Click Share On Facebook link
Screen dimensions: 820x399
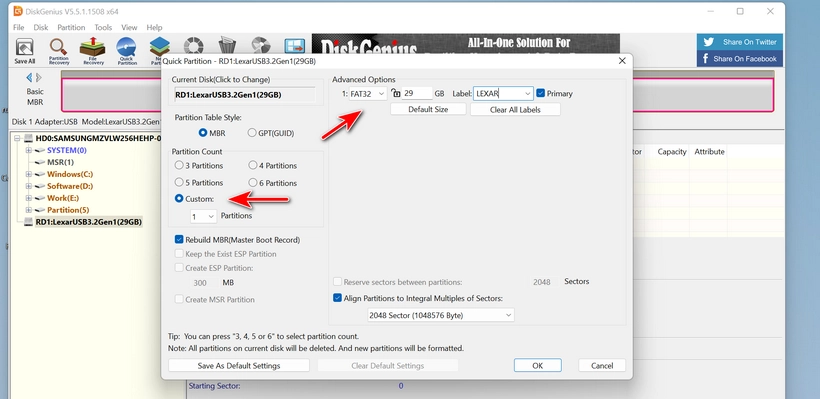[x=739, y=59]
